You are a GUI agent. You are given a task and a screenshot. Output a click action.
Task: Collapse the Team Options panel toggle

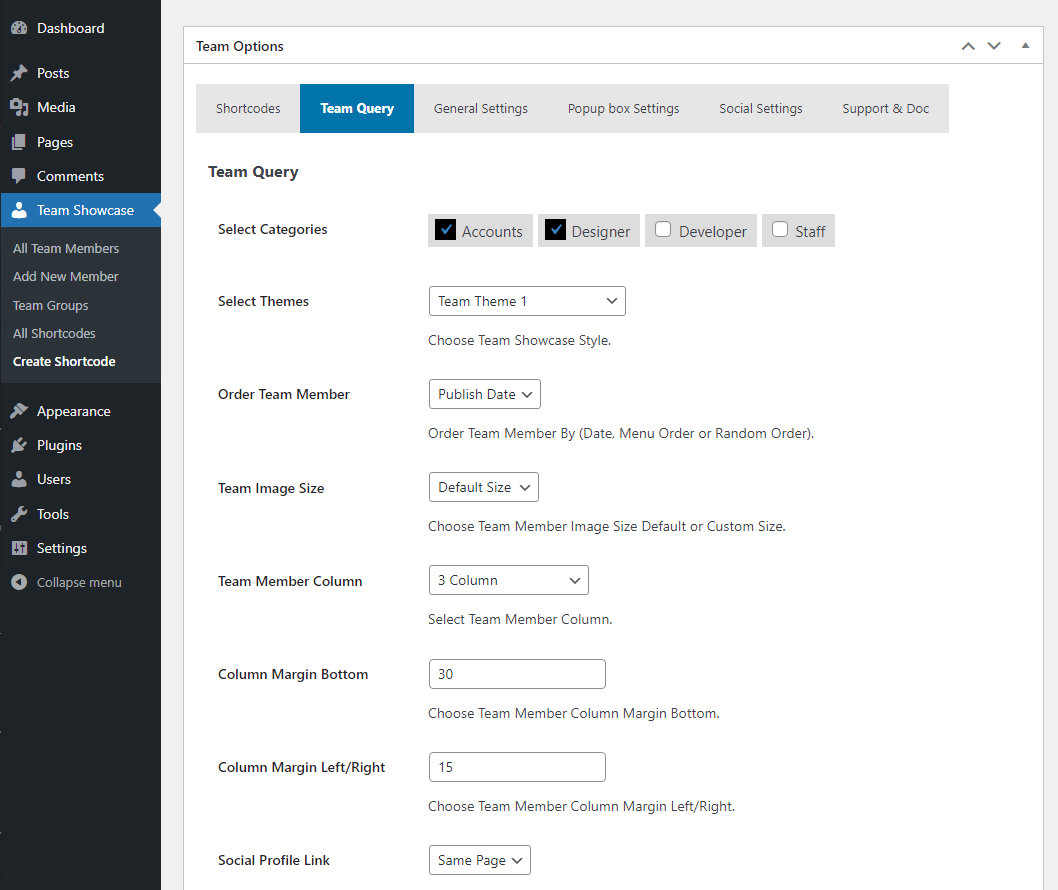coord(1025,46)
